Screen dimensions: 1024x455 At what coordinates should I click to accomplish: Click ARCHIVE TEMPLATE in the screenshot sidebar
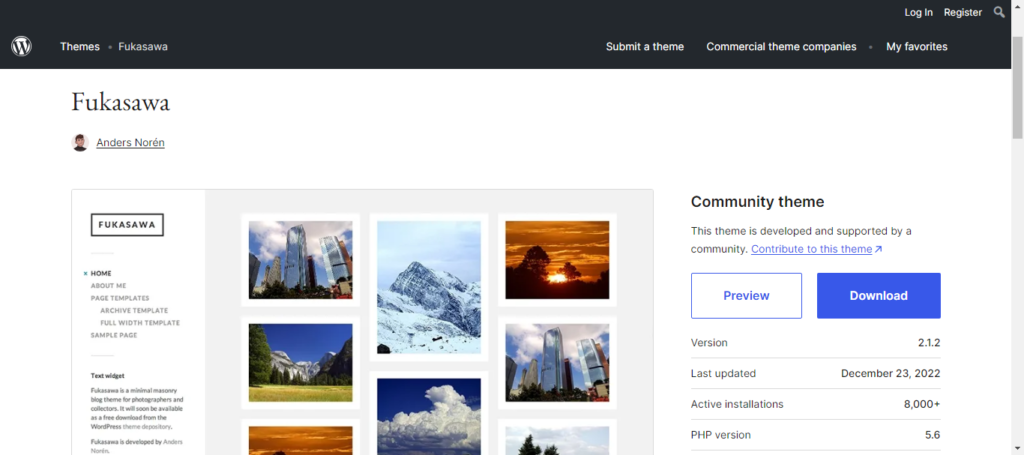pyautogui.click(x=134, y=311)
